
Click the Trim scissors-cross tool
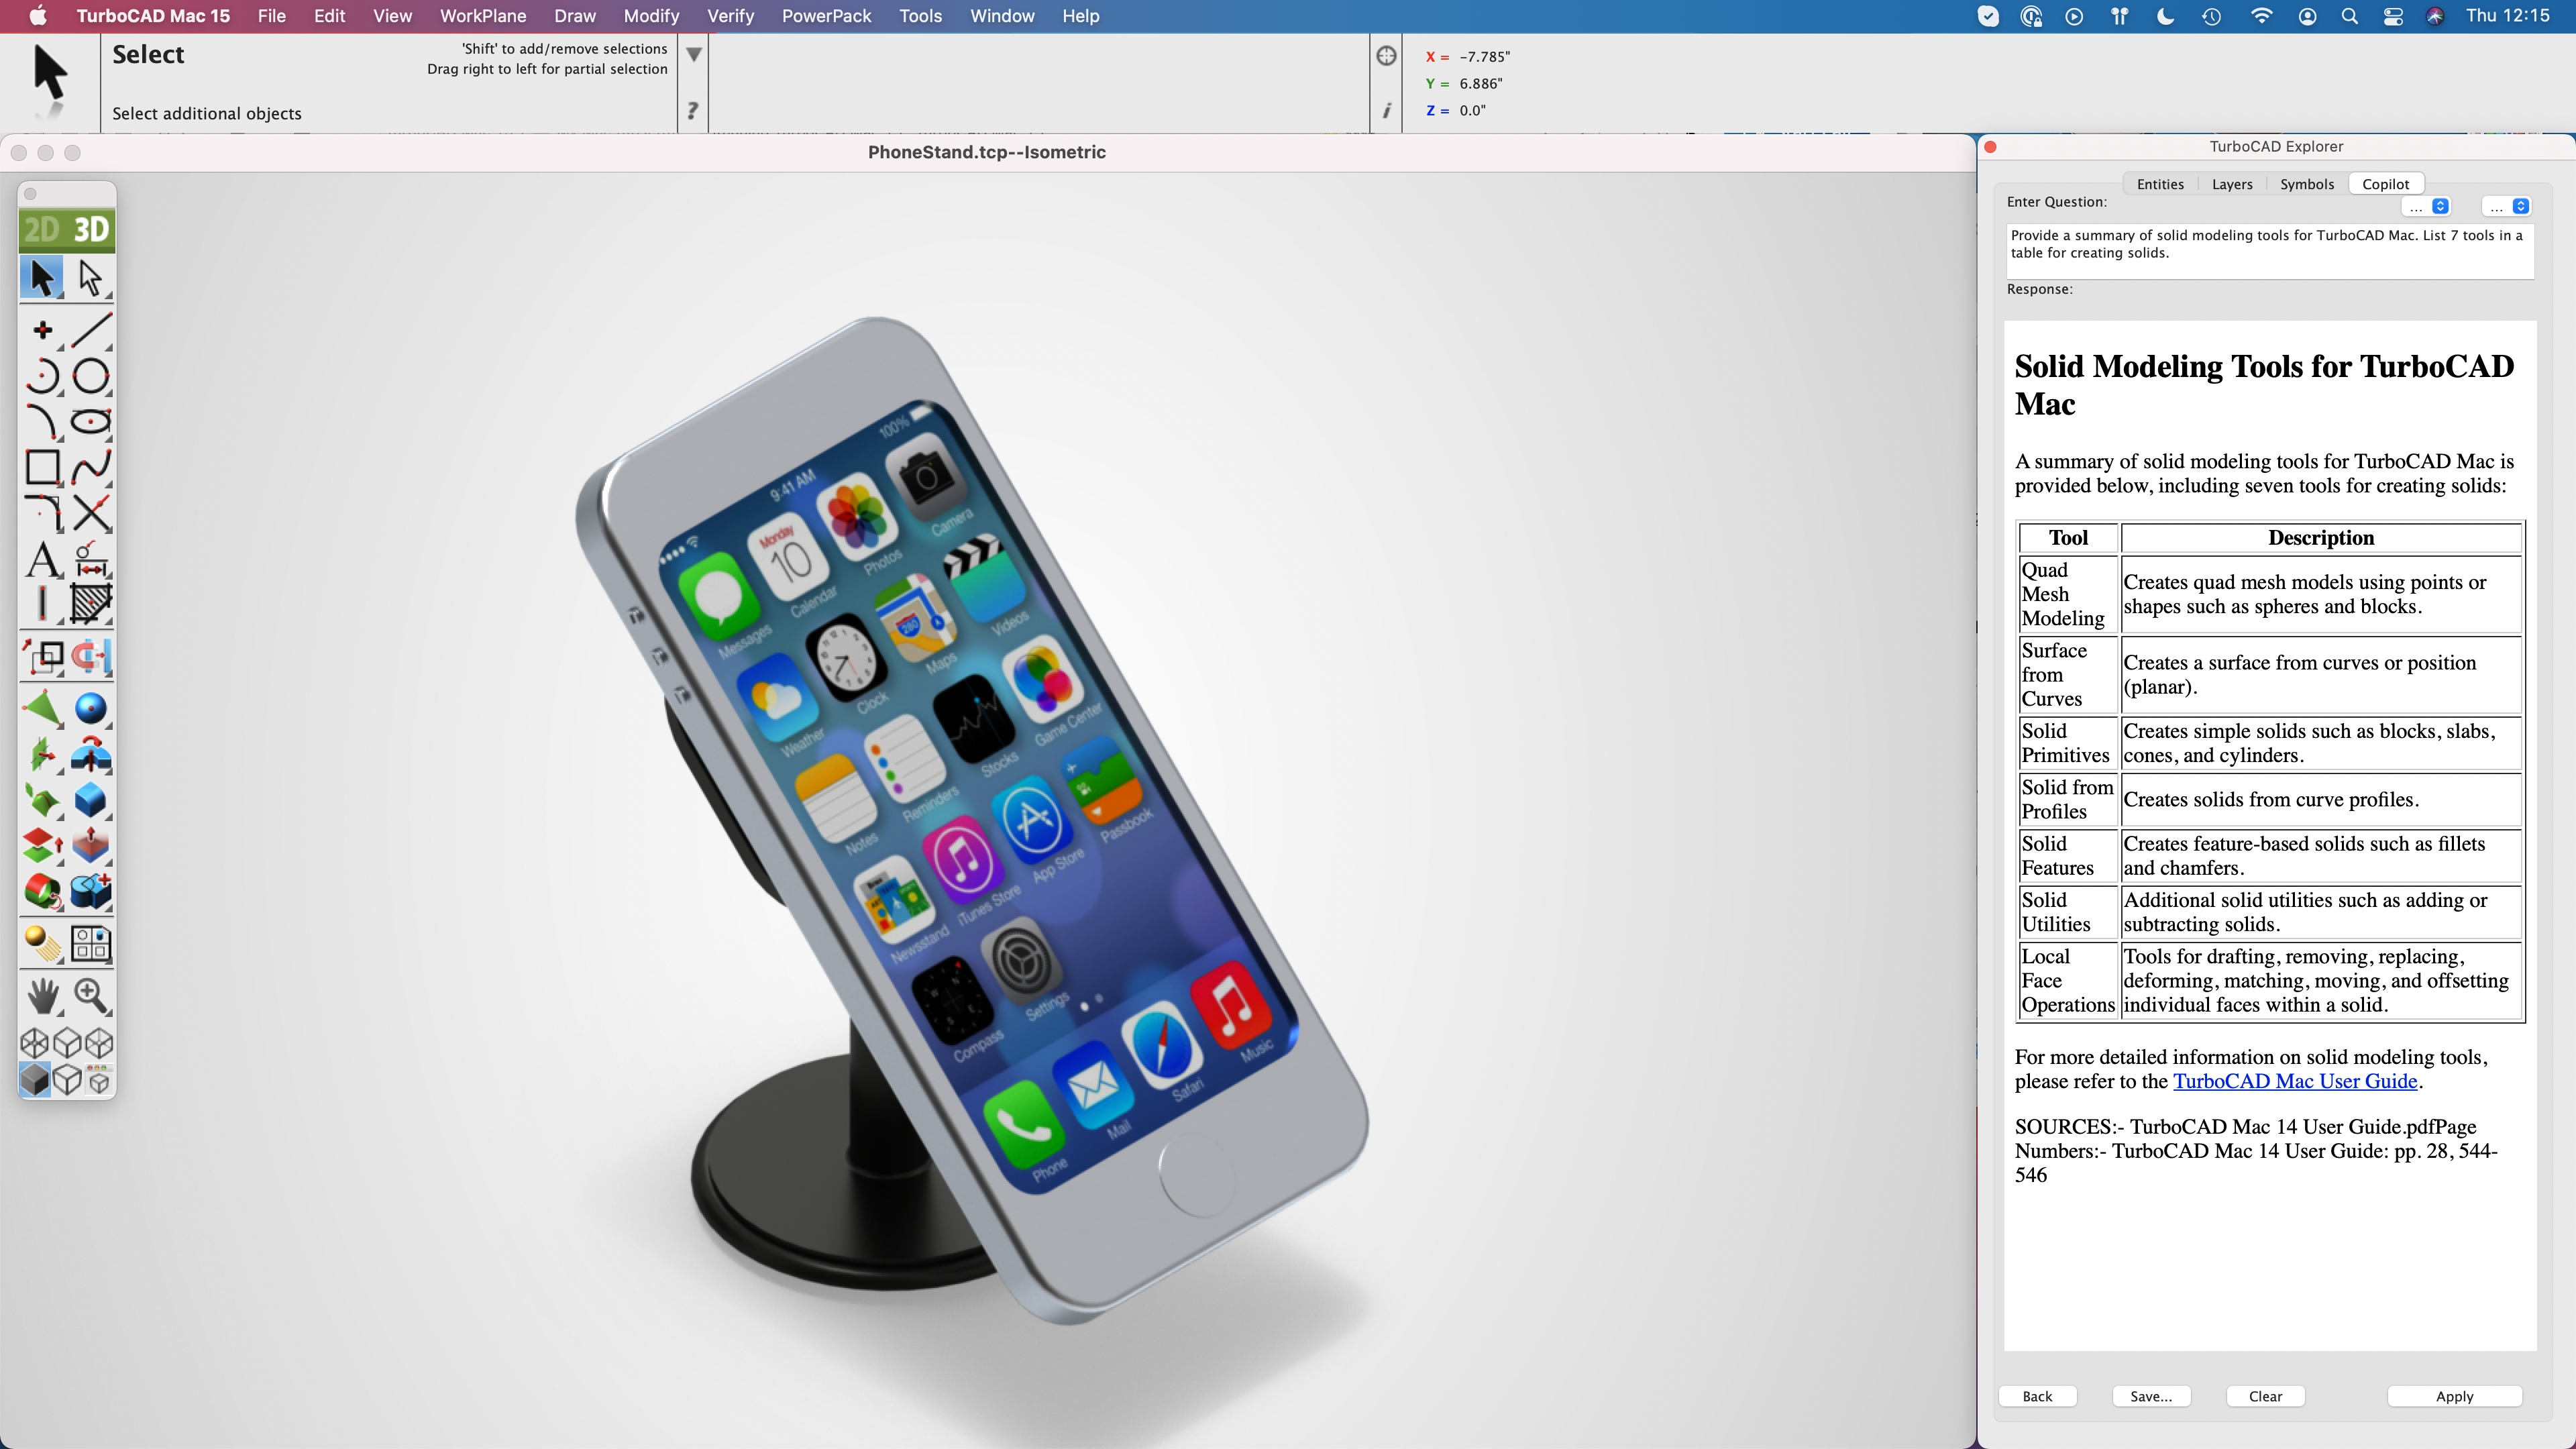tap(91, 513)
